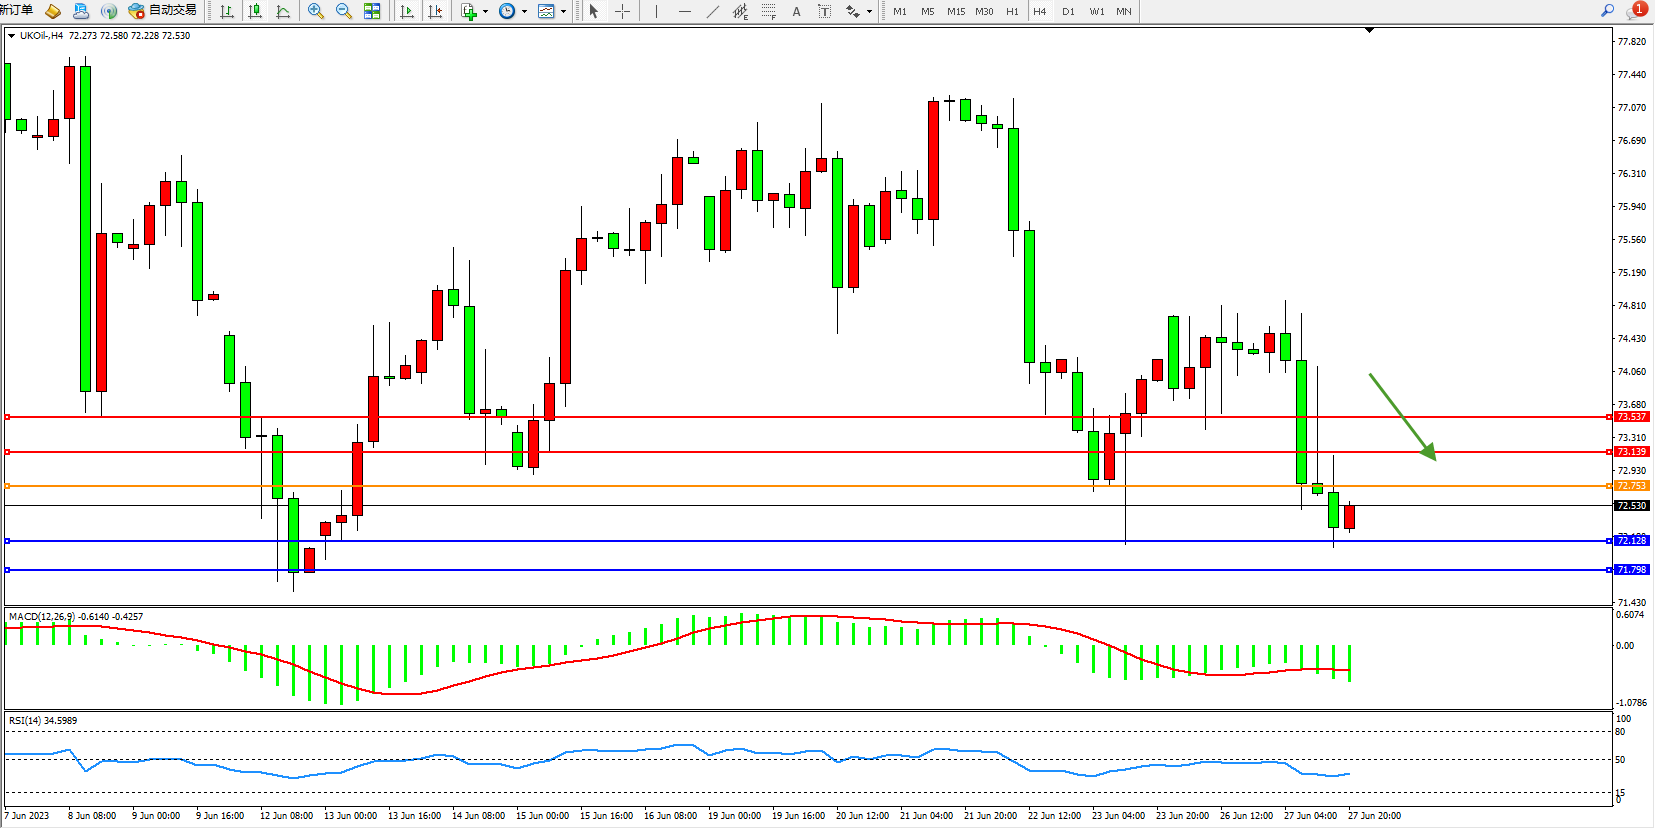Switch chart to candlestick mode
The height and width of the screenshot is (829, 1655).
pyautogui.click(x=255, y=11)
